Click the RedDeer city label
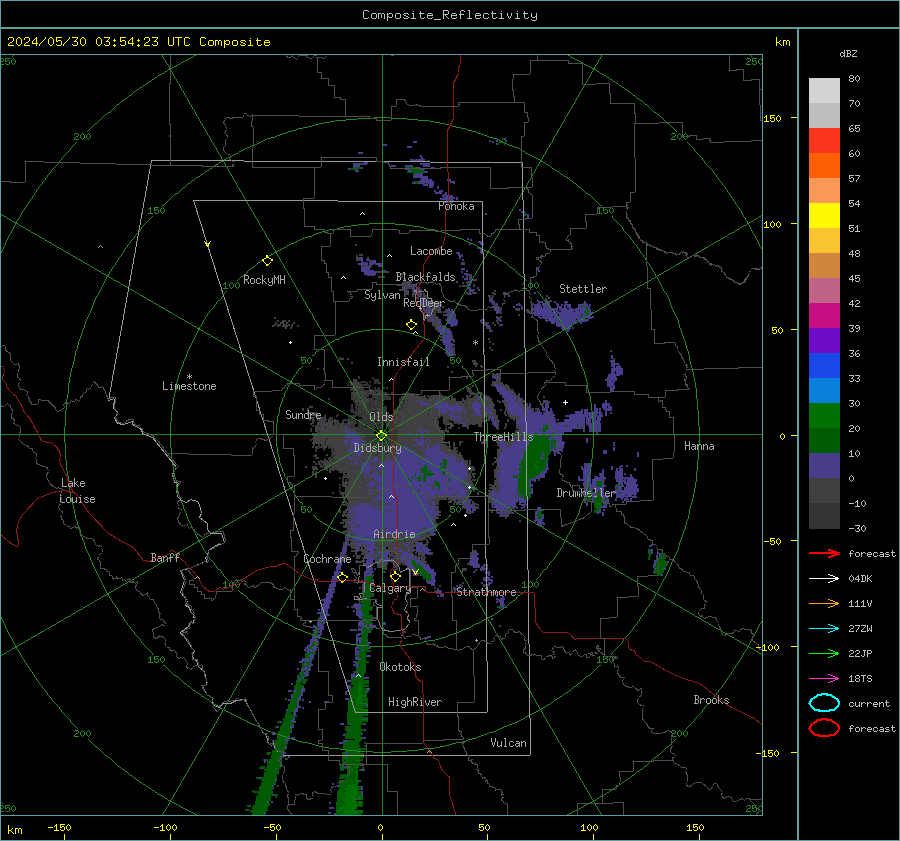This screenshot has height=841, width=900. tap(424, 303)
